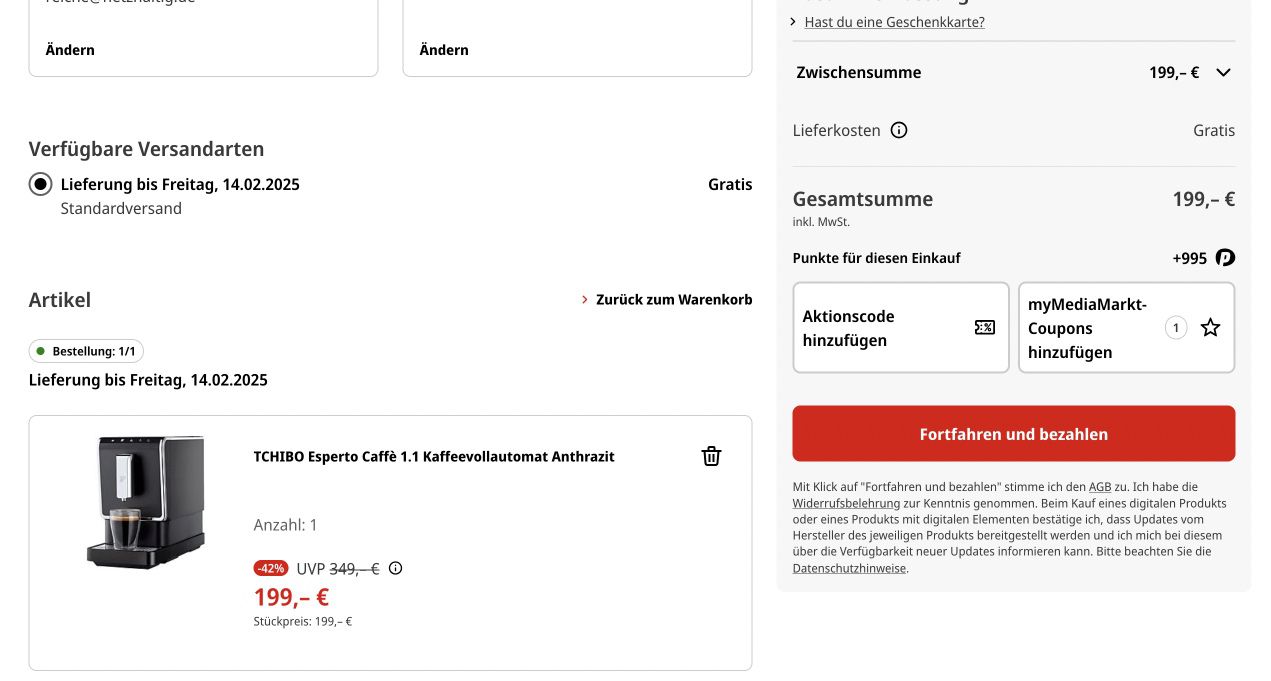Click the Aktionscode coupon percent icon
1271x681 pixels.
pyautogui.click(x=985, y=327)
